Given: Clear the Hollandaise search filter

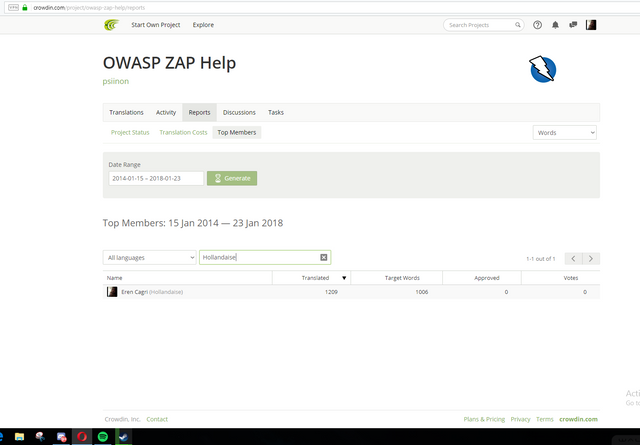Looking at the screenshot, I should click(x=324, y=257).
